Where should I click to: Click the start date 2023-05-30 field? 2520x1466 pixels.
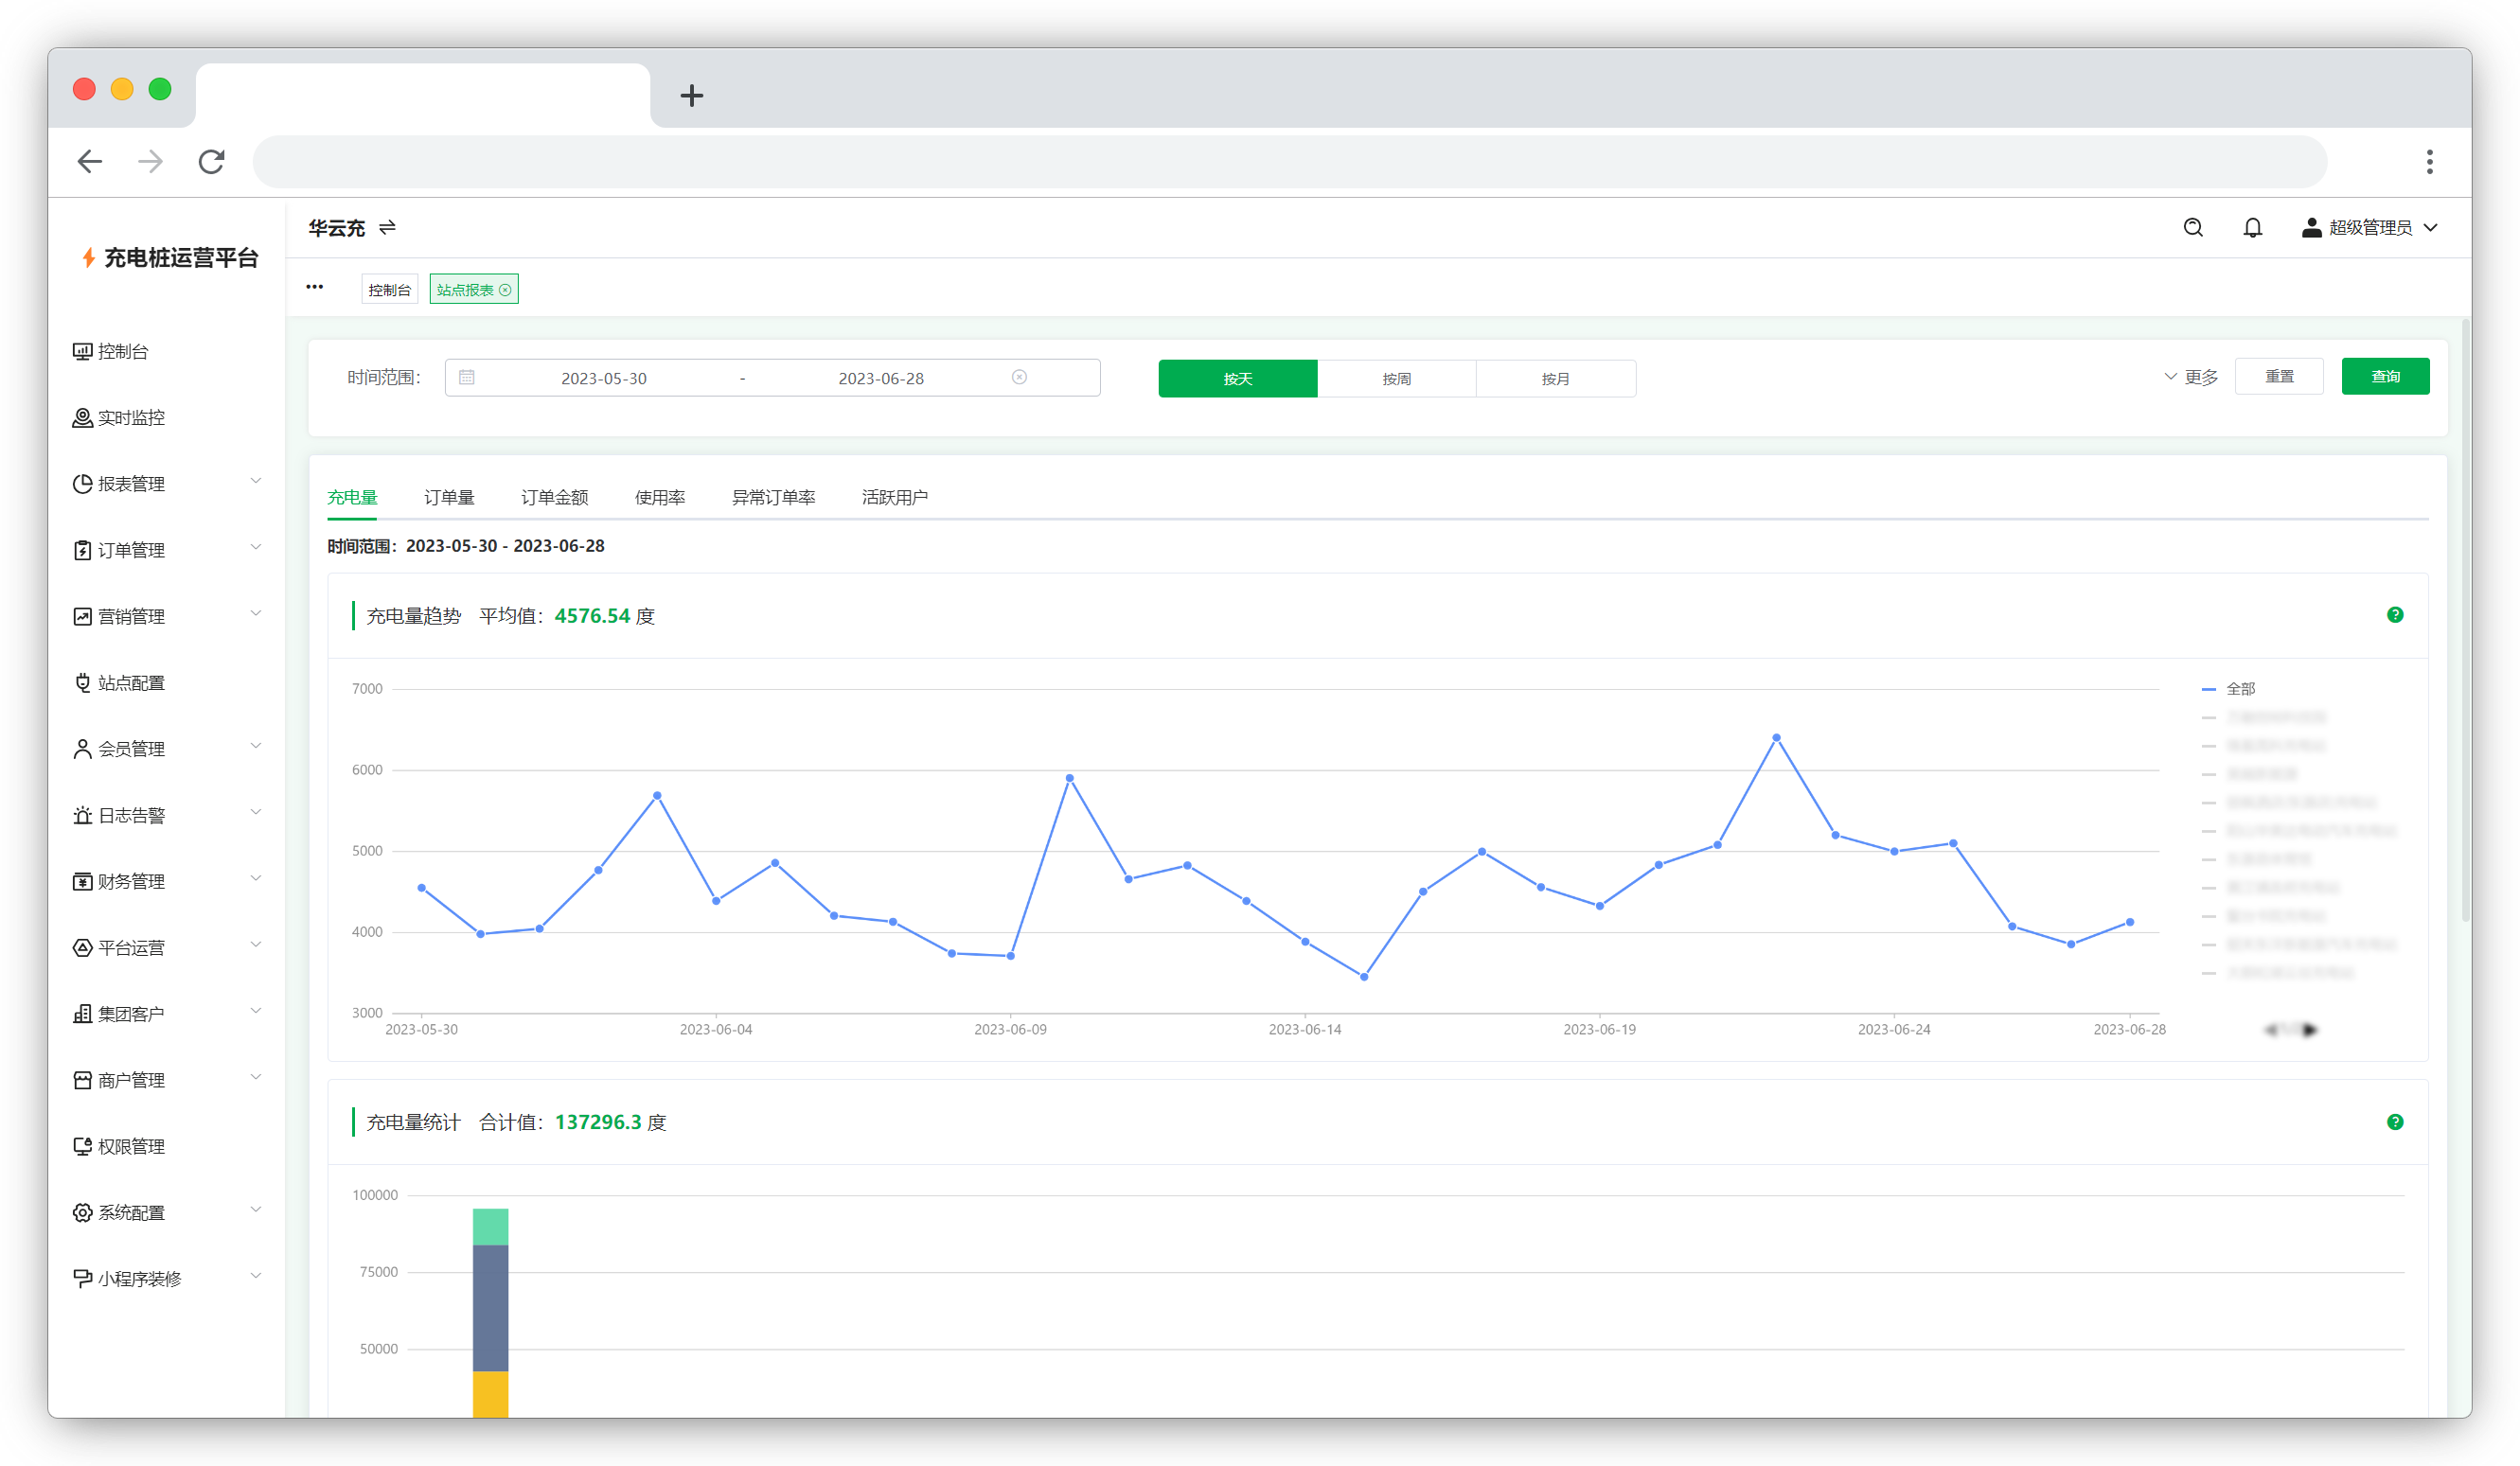603,378
